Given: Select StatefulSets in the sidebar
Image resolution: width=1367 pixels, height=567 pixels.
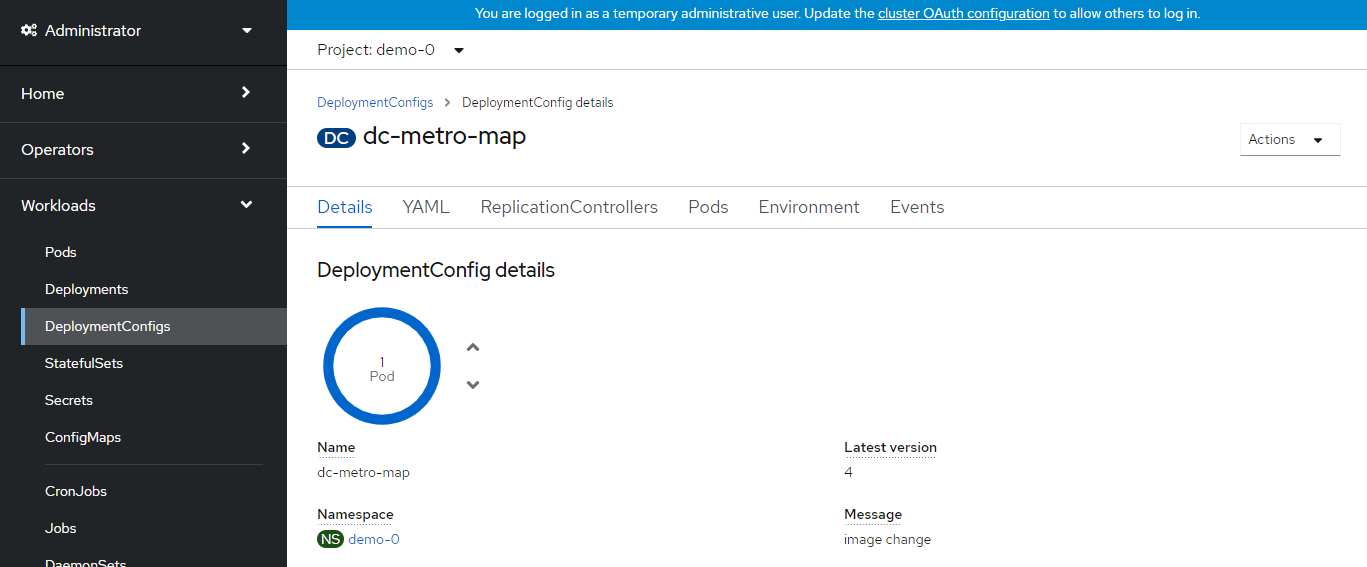Looking at the screenshot, I should click(84, 363).
